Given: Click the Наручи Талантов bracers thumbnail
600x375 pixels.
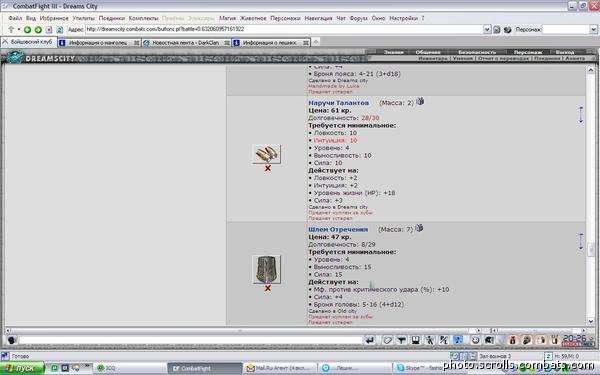Looking at the screenshot, I should (266, 154).
